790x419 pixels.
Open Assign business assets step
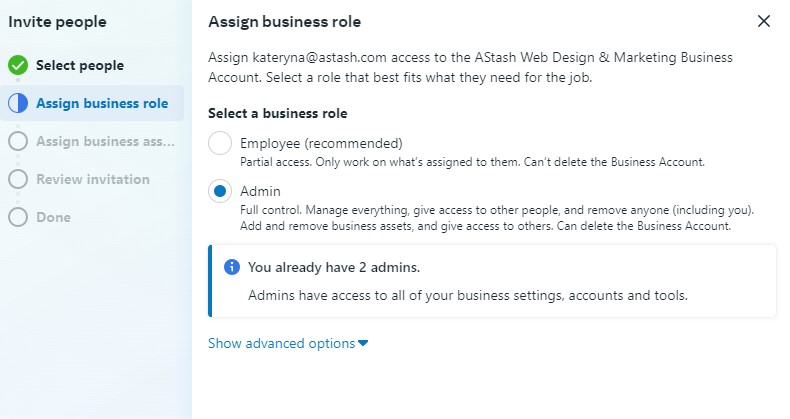(105, 142)
